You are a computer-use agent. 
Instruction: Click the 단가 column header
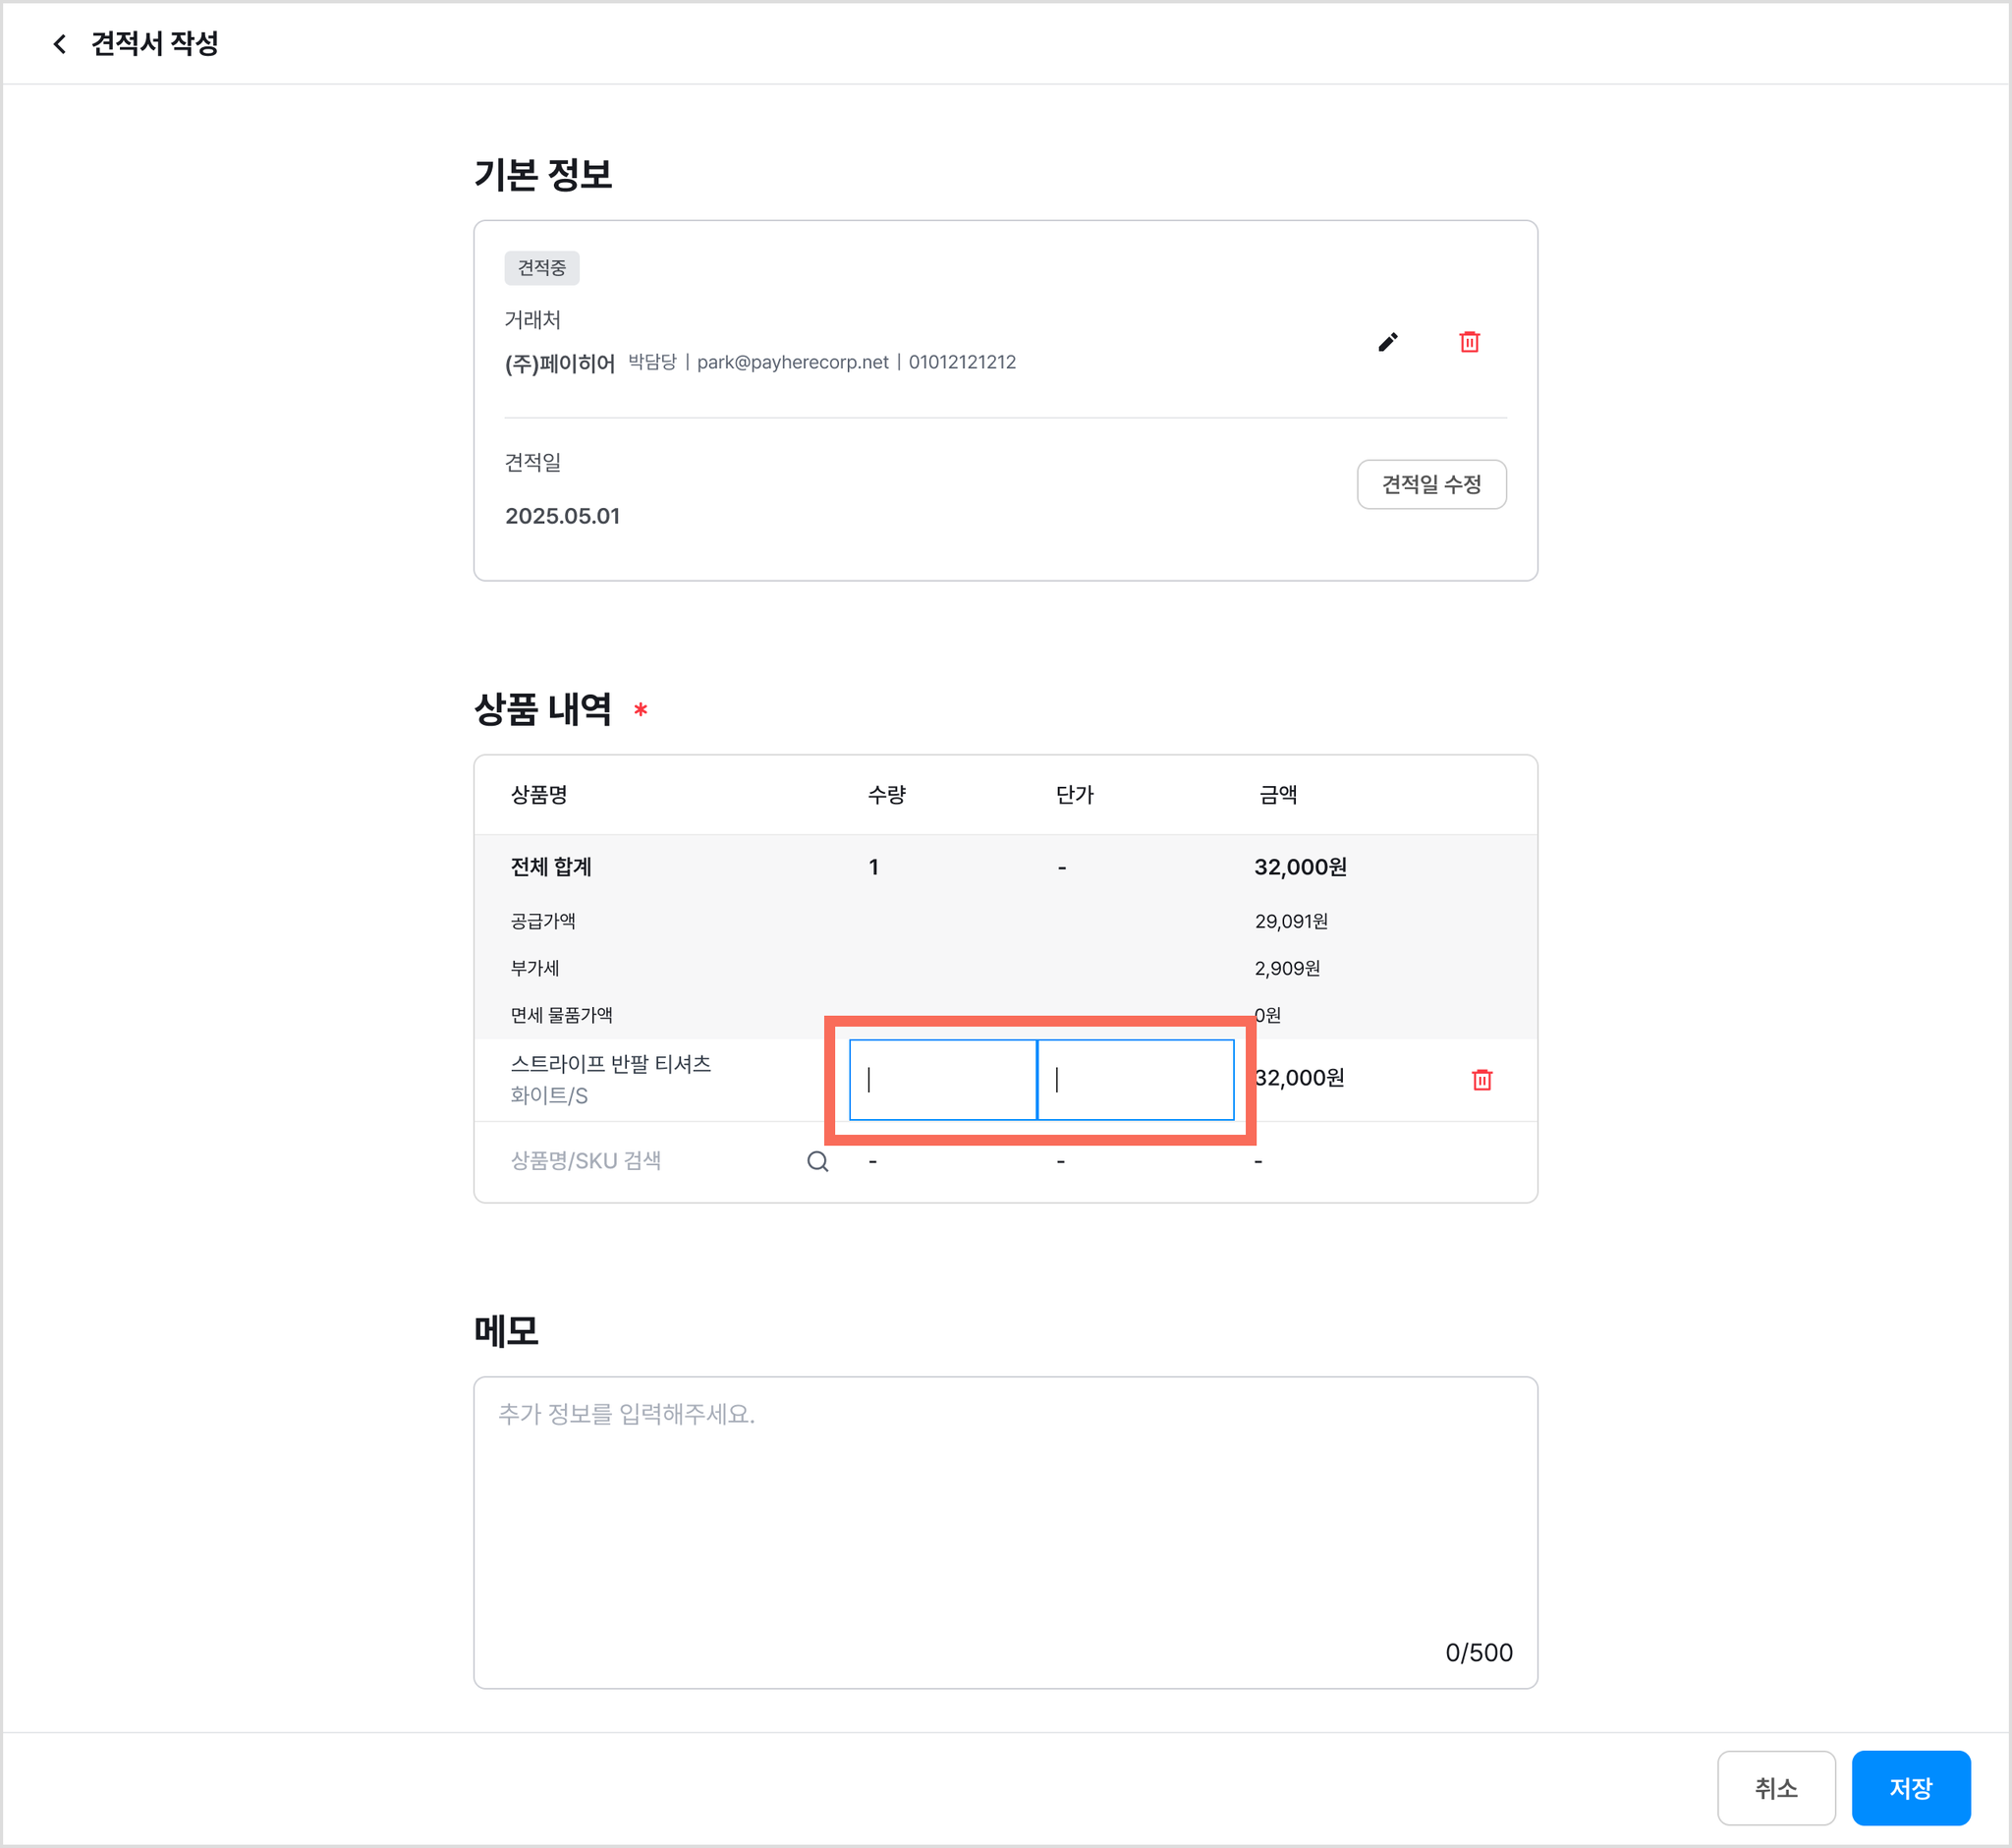(1075, 795)
